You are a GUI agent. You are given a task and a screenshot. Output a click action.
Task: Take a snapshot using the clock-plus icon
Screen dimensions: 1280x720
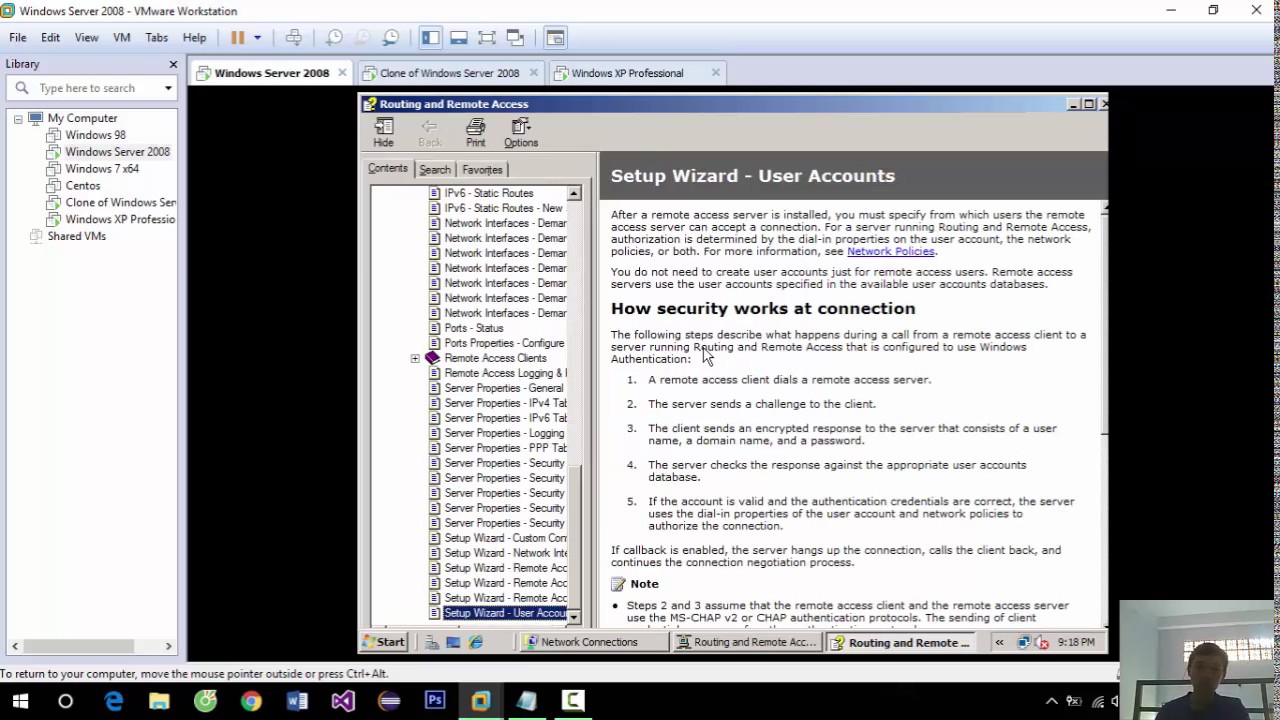pos(335,37)
